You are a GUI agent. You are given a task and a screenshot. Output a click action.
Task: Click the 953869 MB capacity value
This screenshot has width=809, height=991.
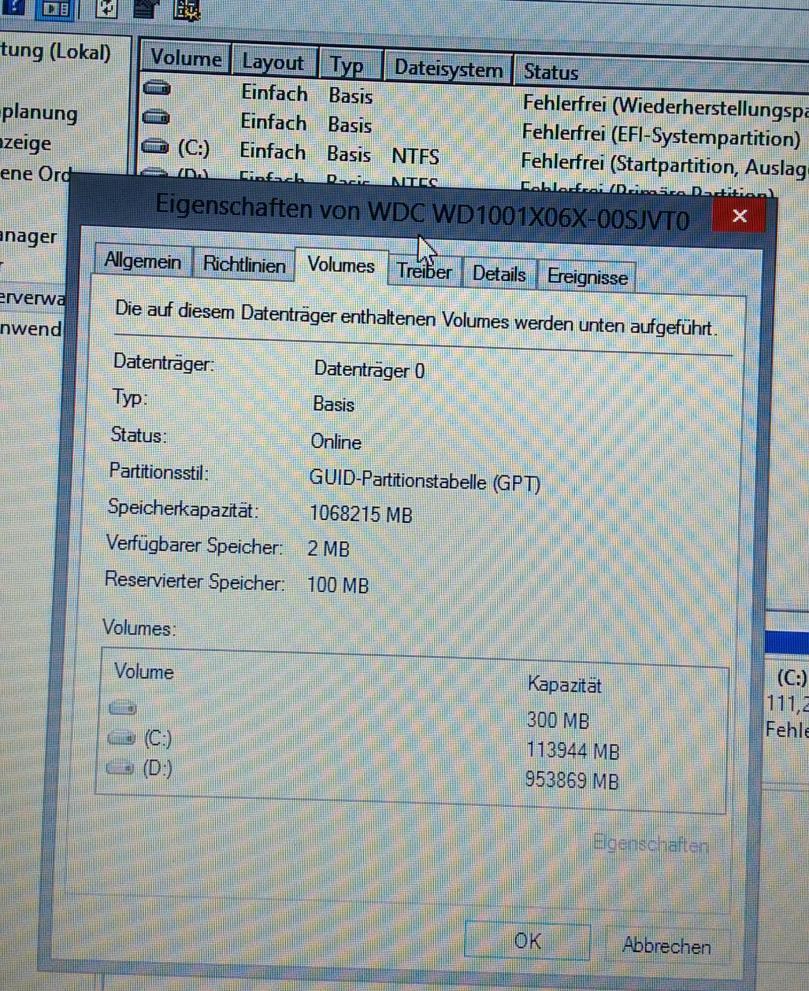tap(572, 781)
